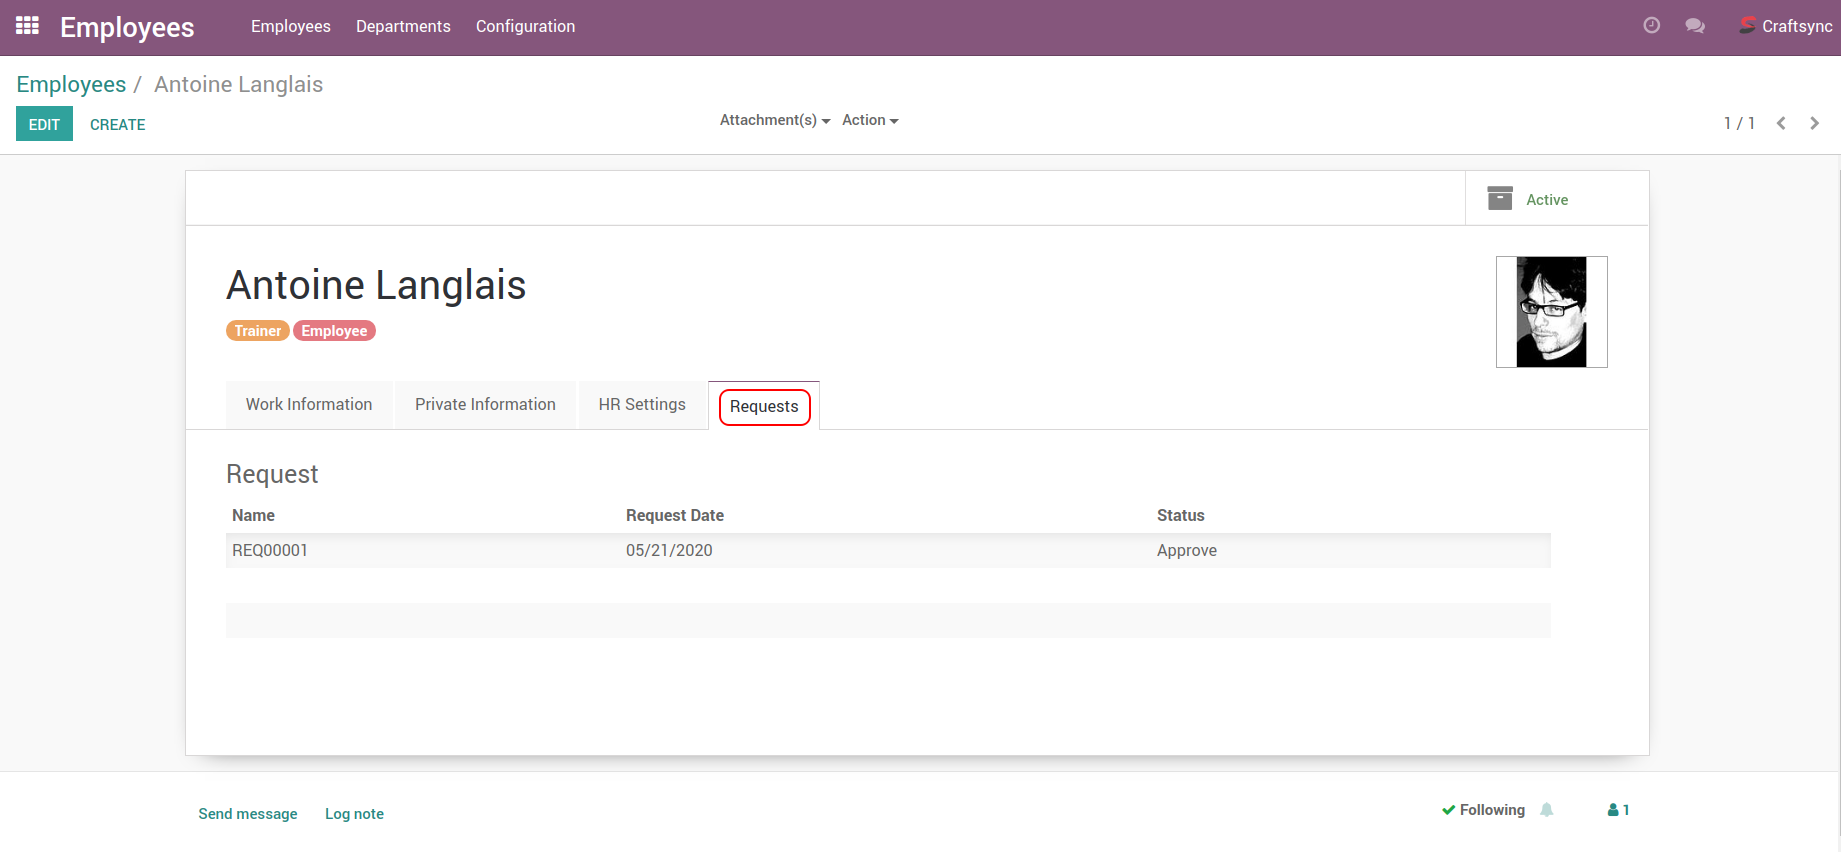
Task: Open the Craftsync user menu
Action: tap(1786, 26)
